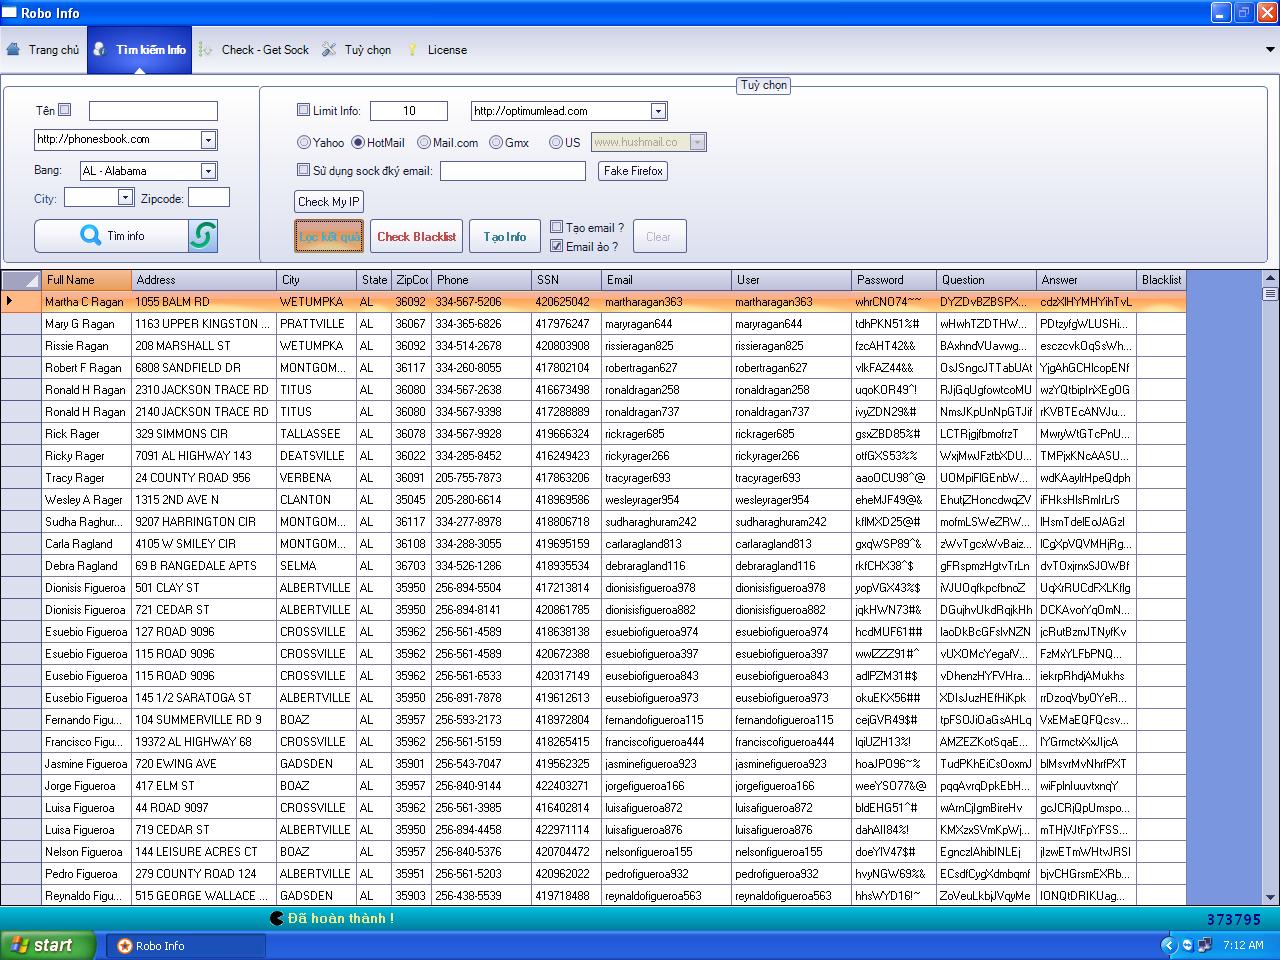The height and width of the screenshot is (960, 1280).
Task: Select the Yahoo radio button
Action: tap(304, 142)
